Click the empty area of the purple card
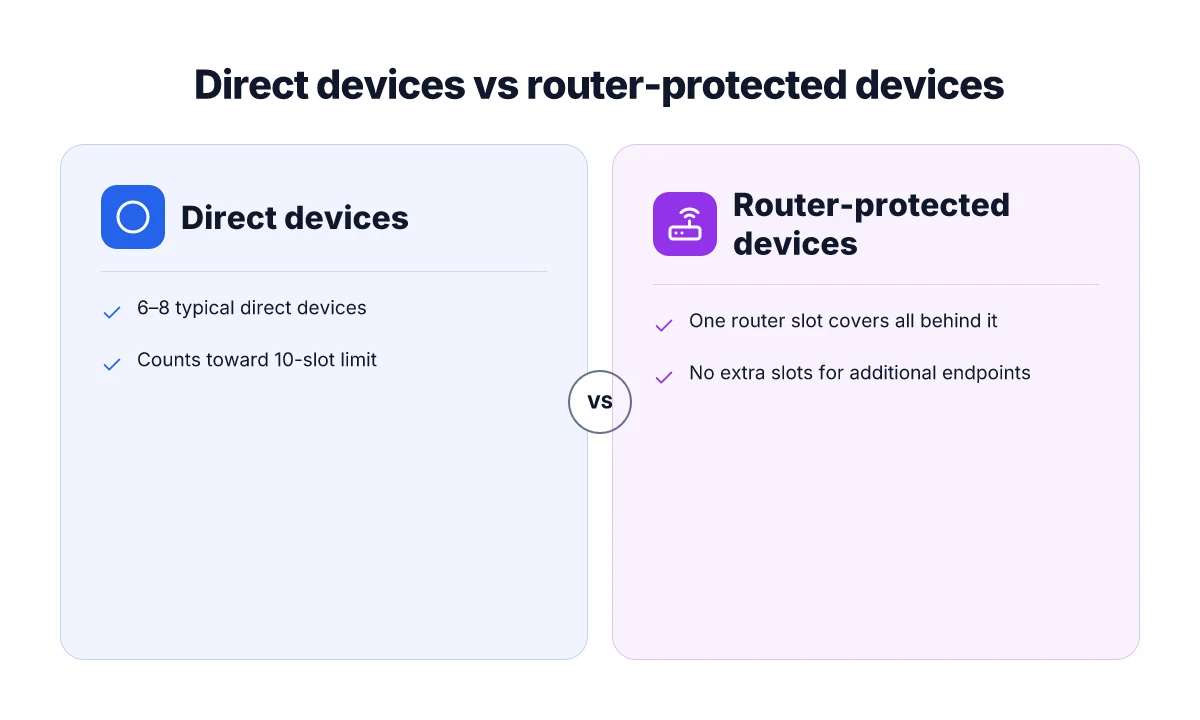Screen dimensions: 1200x720 point(876,530)
